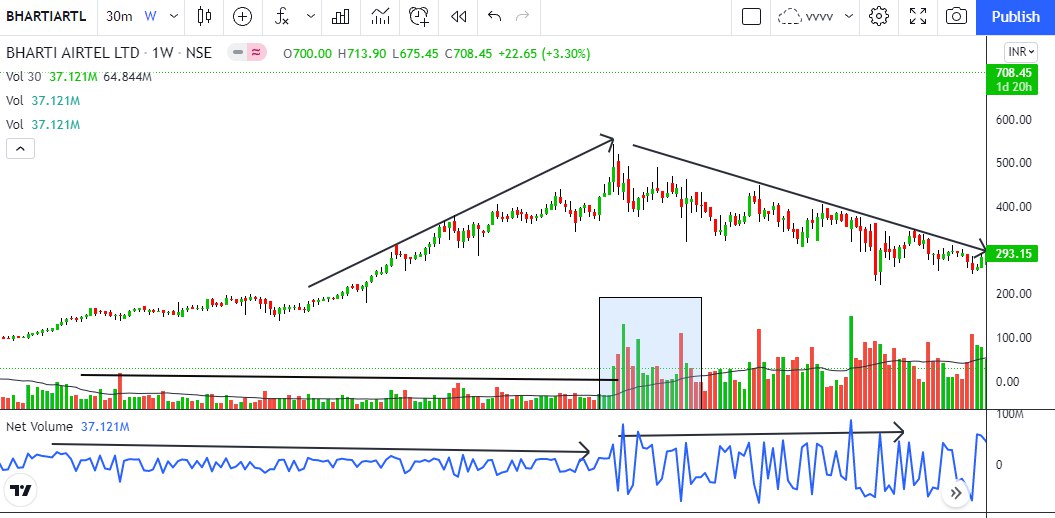Viewport: 1055px width, 518px height.
Task: Open the financials bar chart icon
Action: tap(340, 16)
